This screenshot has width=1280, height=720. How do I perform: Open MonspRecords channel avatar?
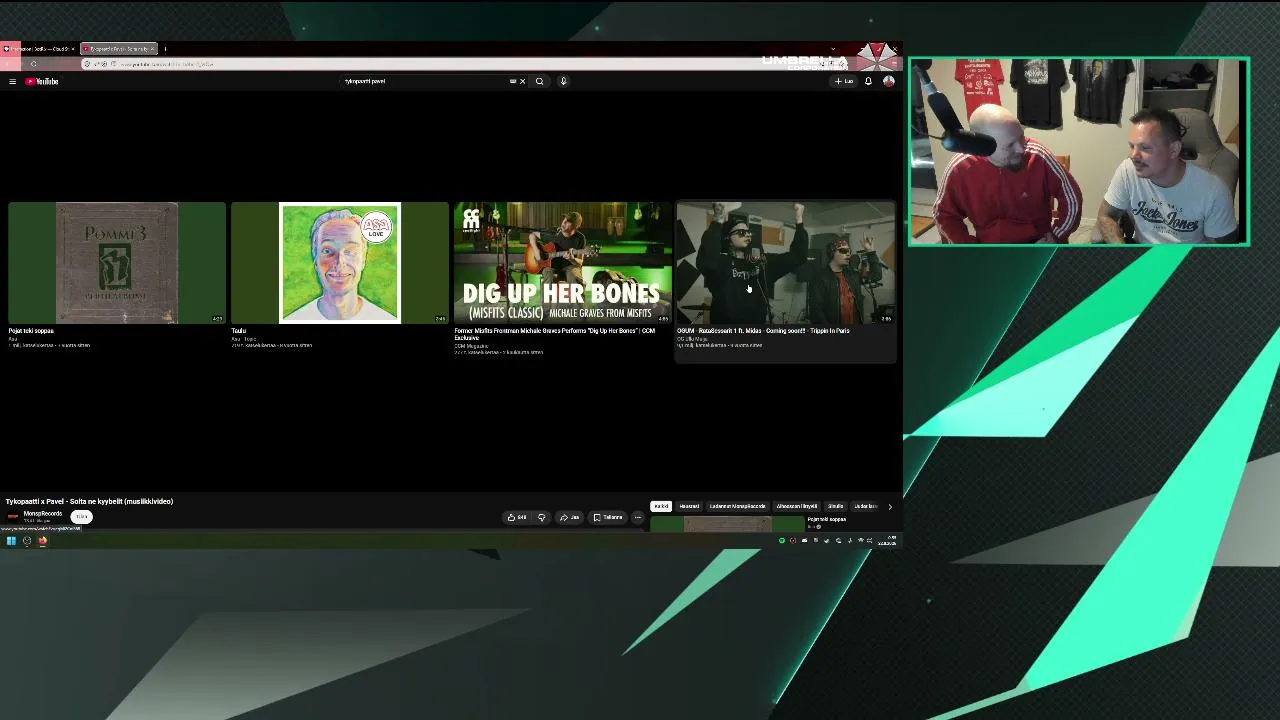point(12,516)
